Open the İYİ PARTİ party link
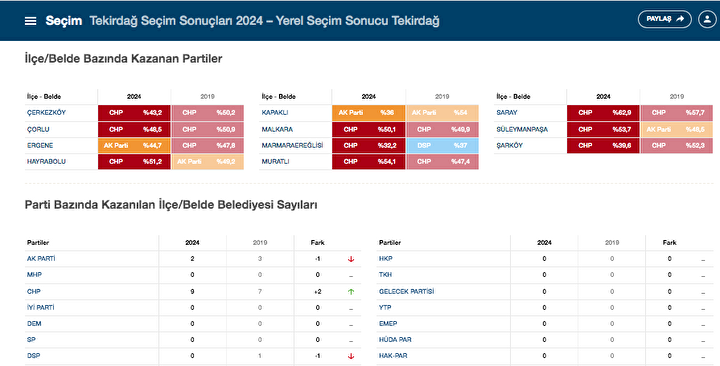The image size is (720, 366). (x=40, y=308)
